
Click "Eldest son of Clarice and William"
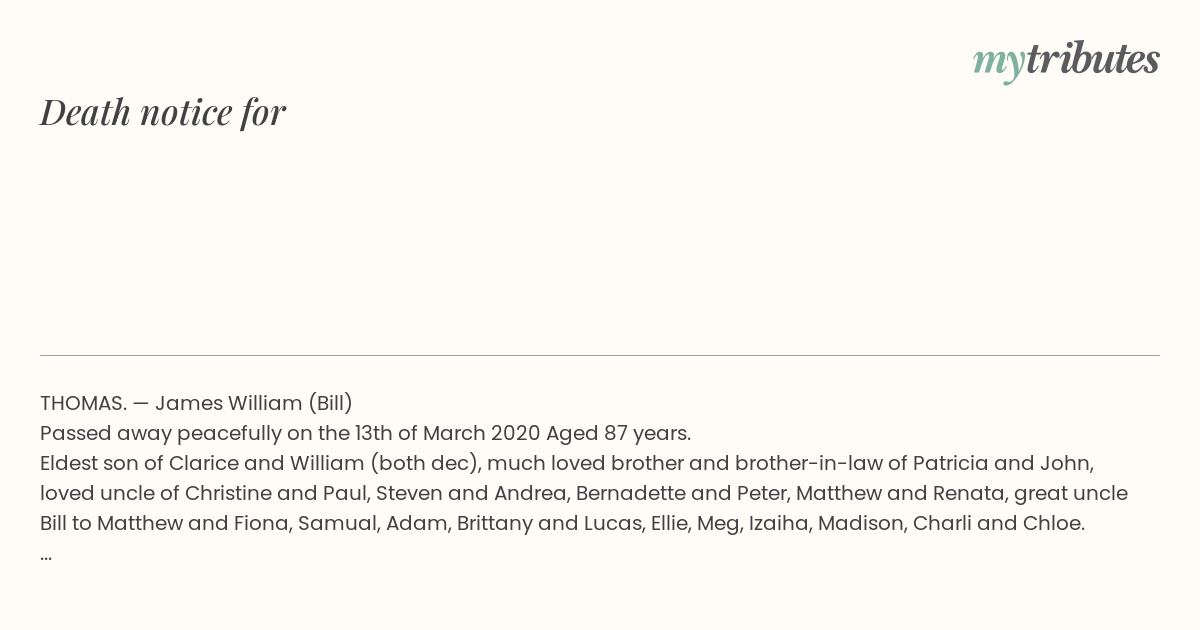pyautogui.click(x=202, y=463)
